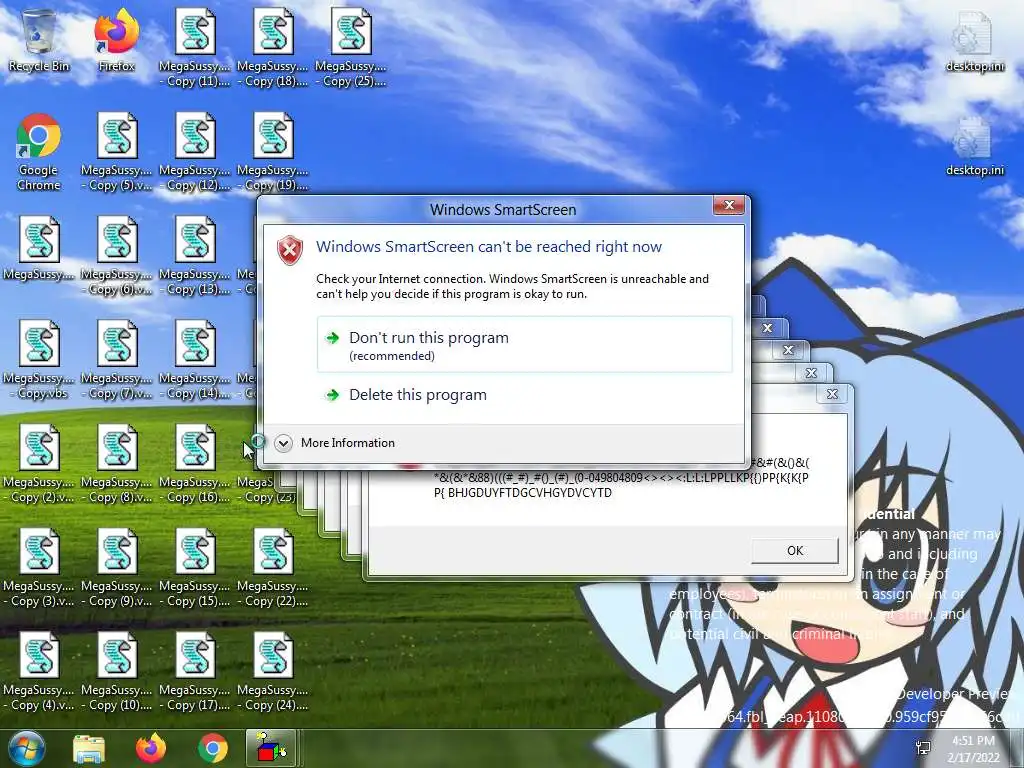
Task: Select MegaSussy - Copy (25) script file
Action: point(351,47)
